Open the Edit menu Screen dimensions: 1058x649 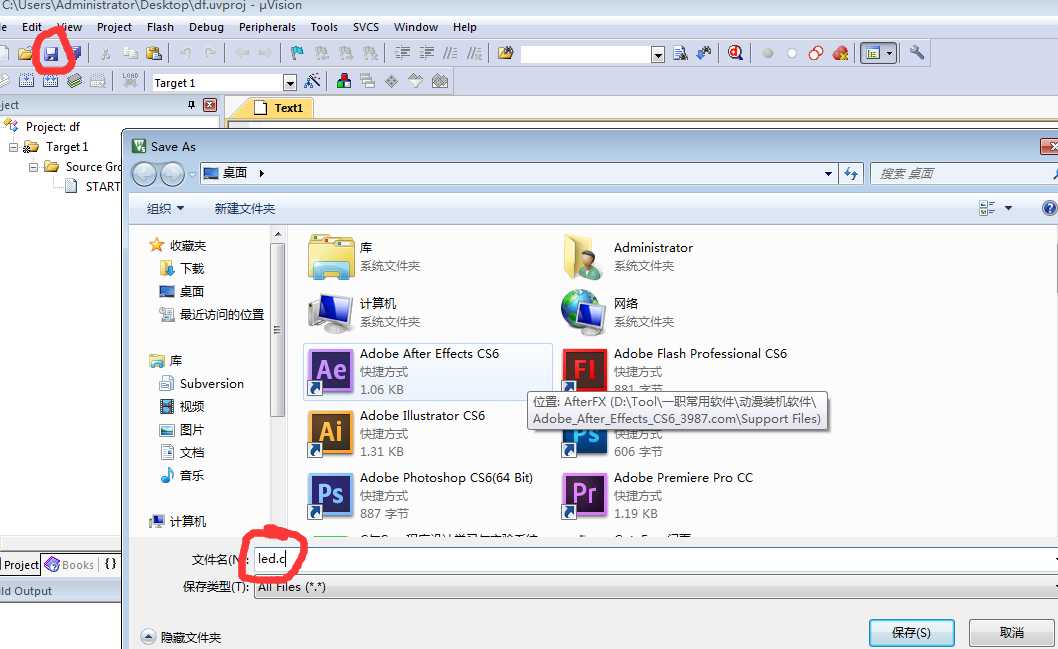click(x=32, y=27)
